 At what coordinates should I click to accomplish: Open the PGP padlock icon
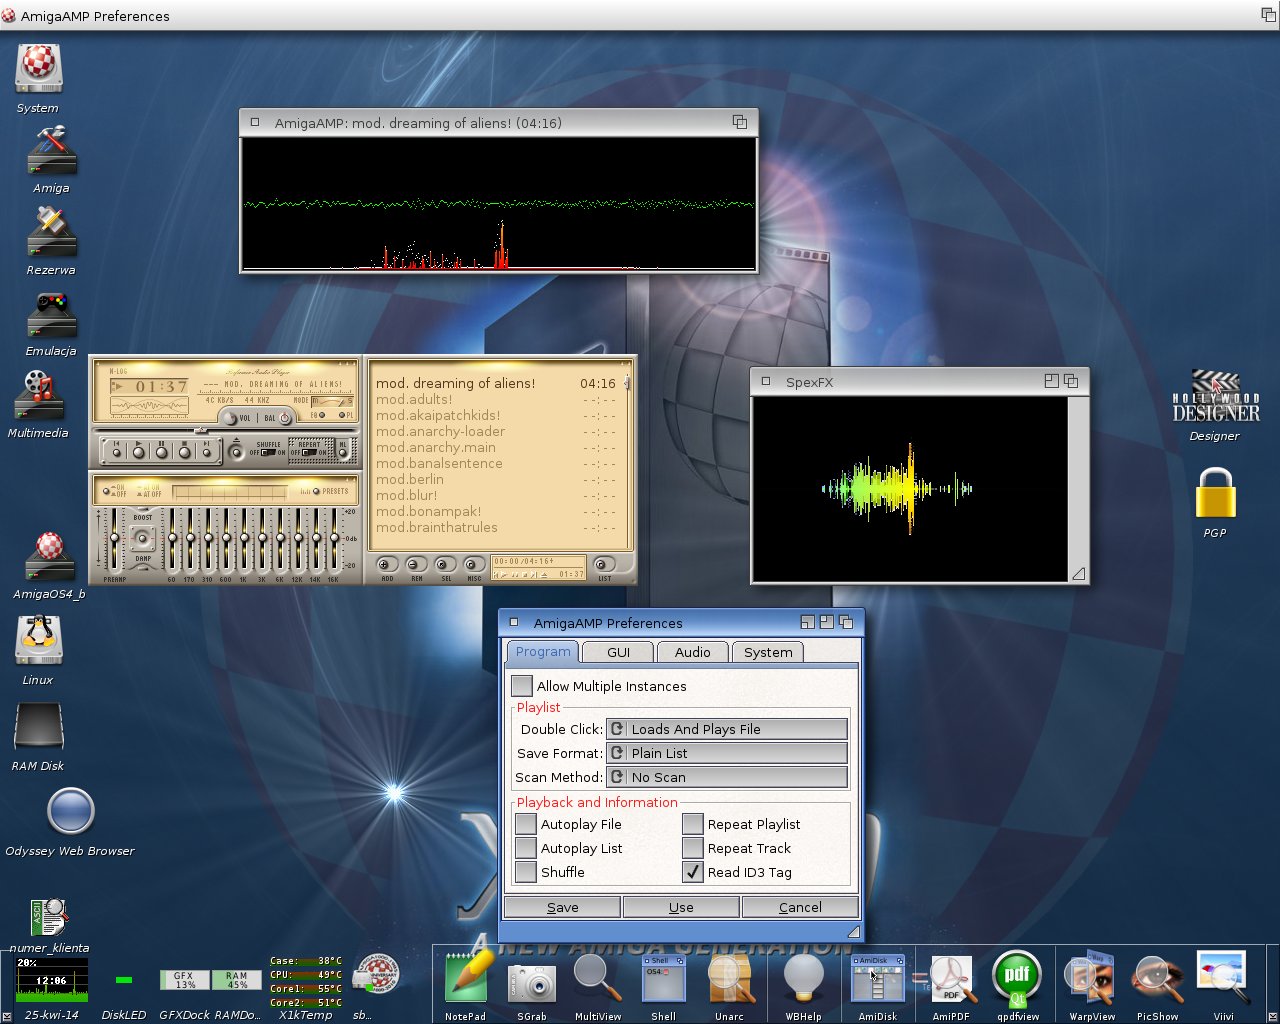point(1215,493)
